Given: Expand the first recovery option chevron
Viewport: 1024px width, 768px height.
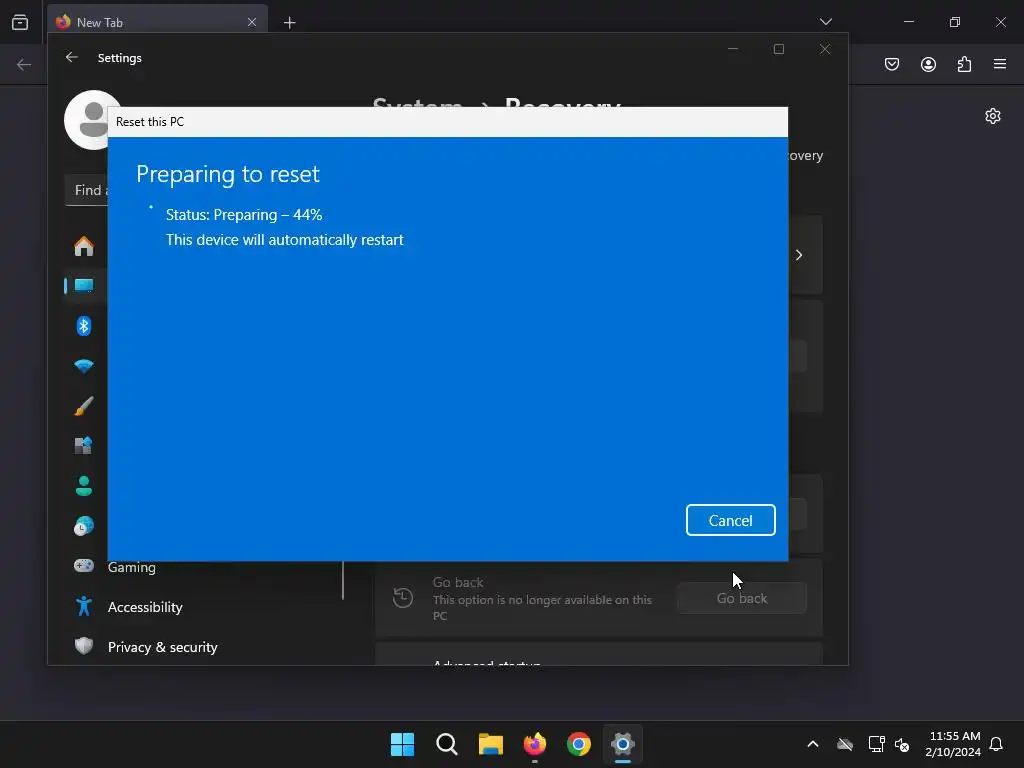Looking at the screenshot, I should (799, 255).
